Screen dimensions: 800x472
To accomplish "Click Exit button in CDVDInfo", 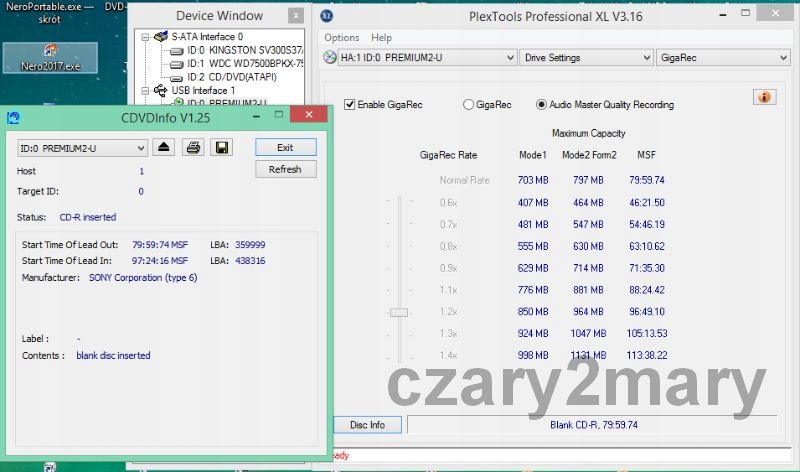I will (285, 147).
